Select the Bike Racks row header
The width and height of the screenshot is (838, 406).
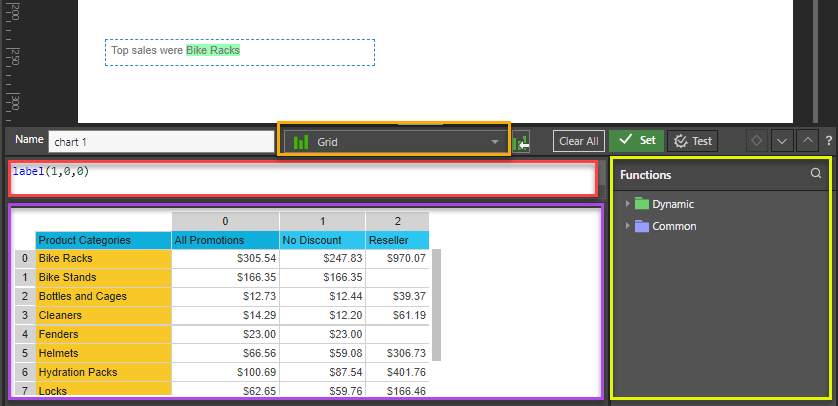[102, 258]
